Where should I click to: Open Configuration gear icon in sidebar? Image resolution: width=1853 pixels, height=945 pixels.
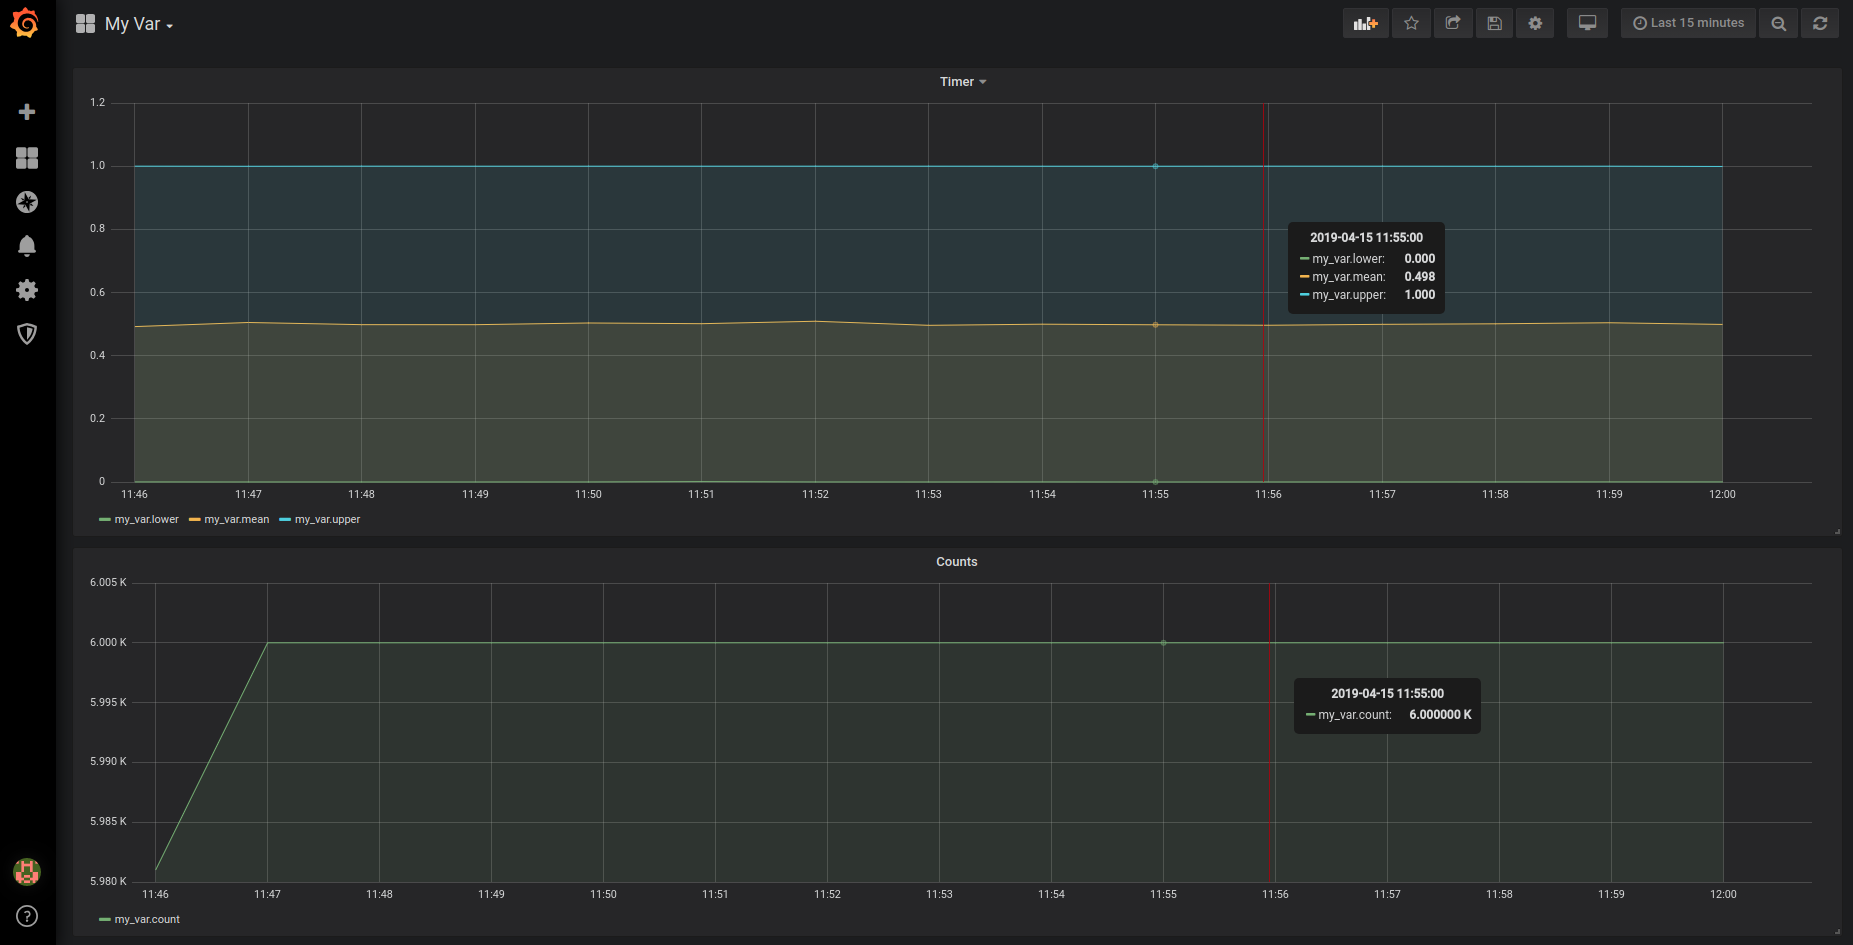click(27, 290)
